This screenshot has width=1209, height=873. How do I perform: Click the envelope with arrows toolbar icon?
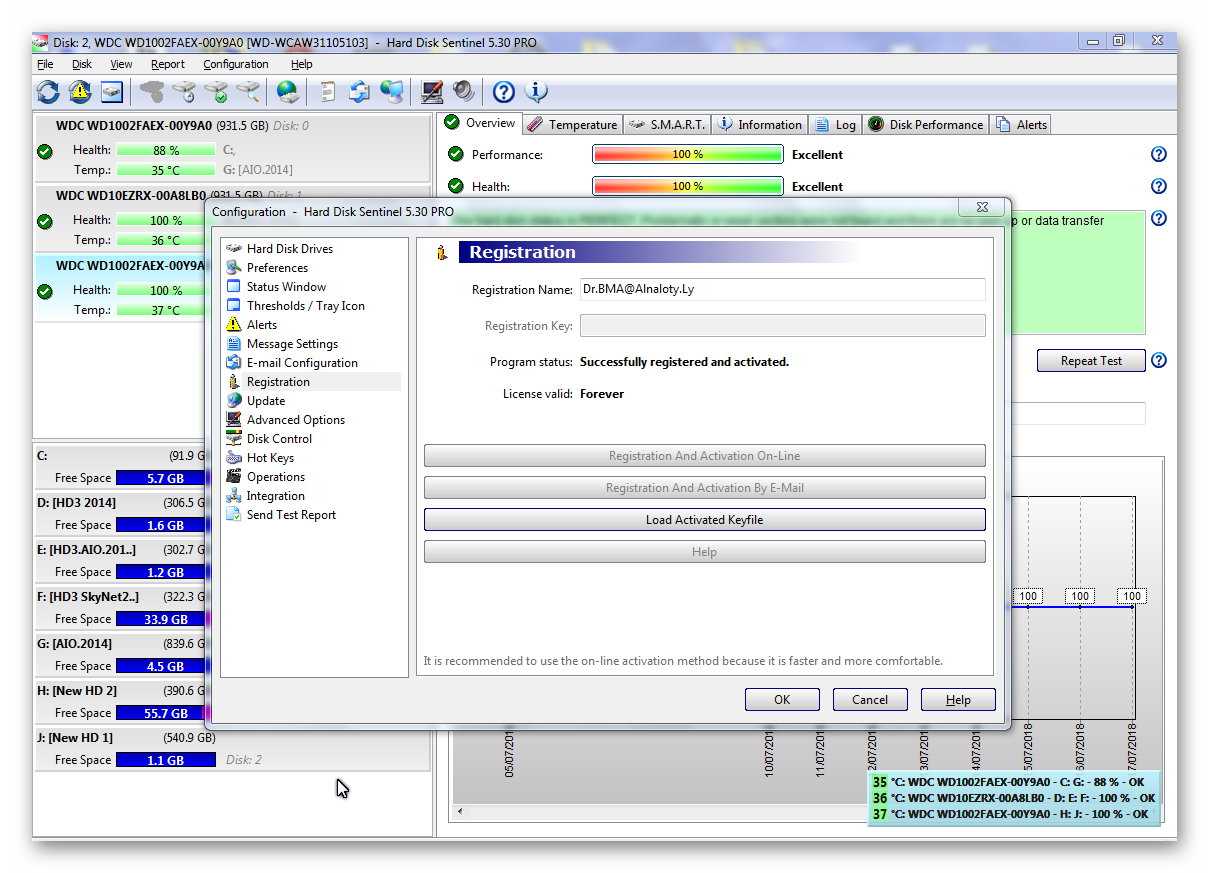pos(359,92)
